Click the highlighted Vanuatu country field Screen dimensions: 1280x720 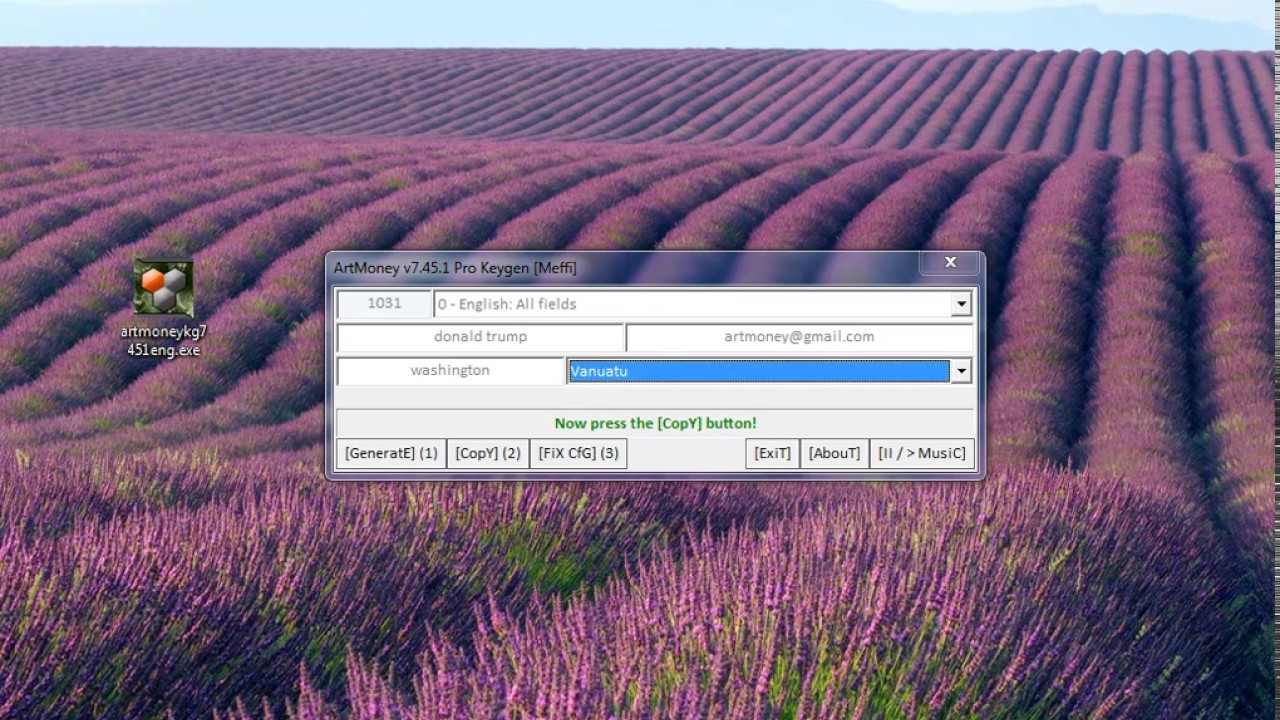point(759,371)
